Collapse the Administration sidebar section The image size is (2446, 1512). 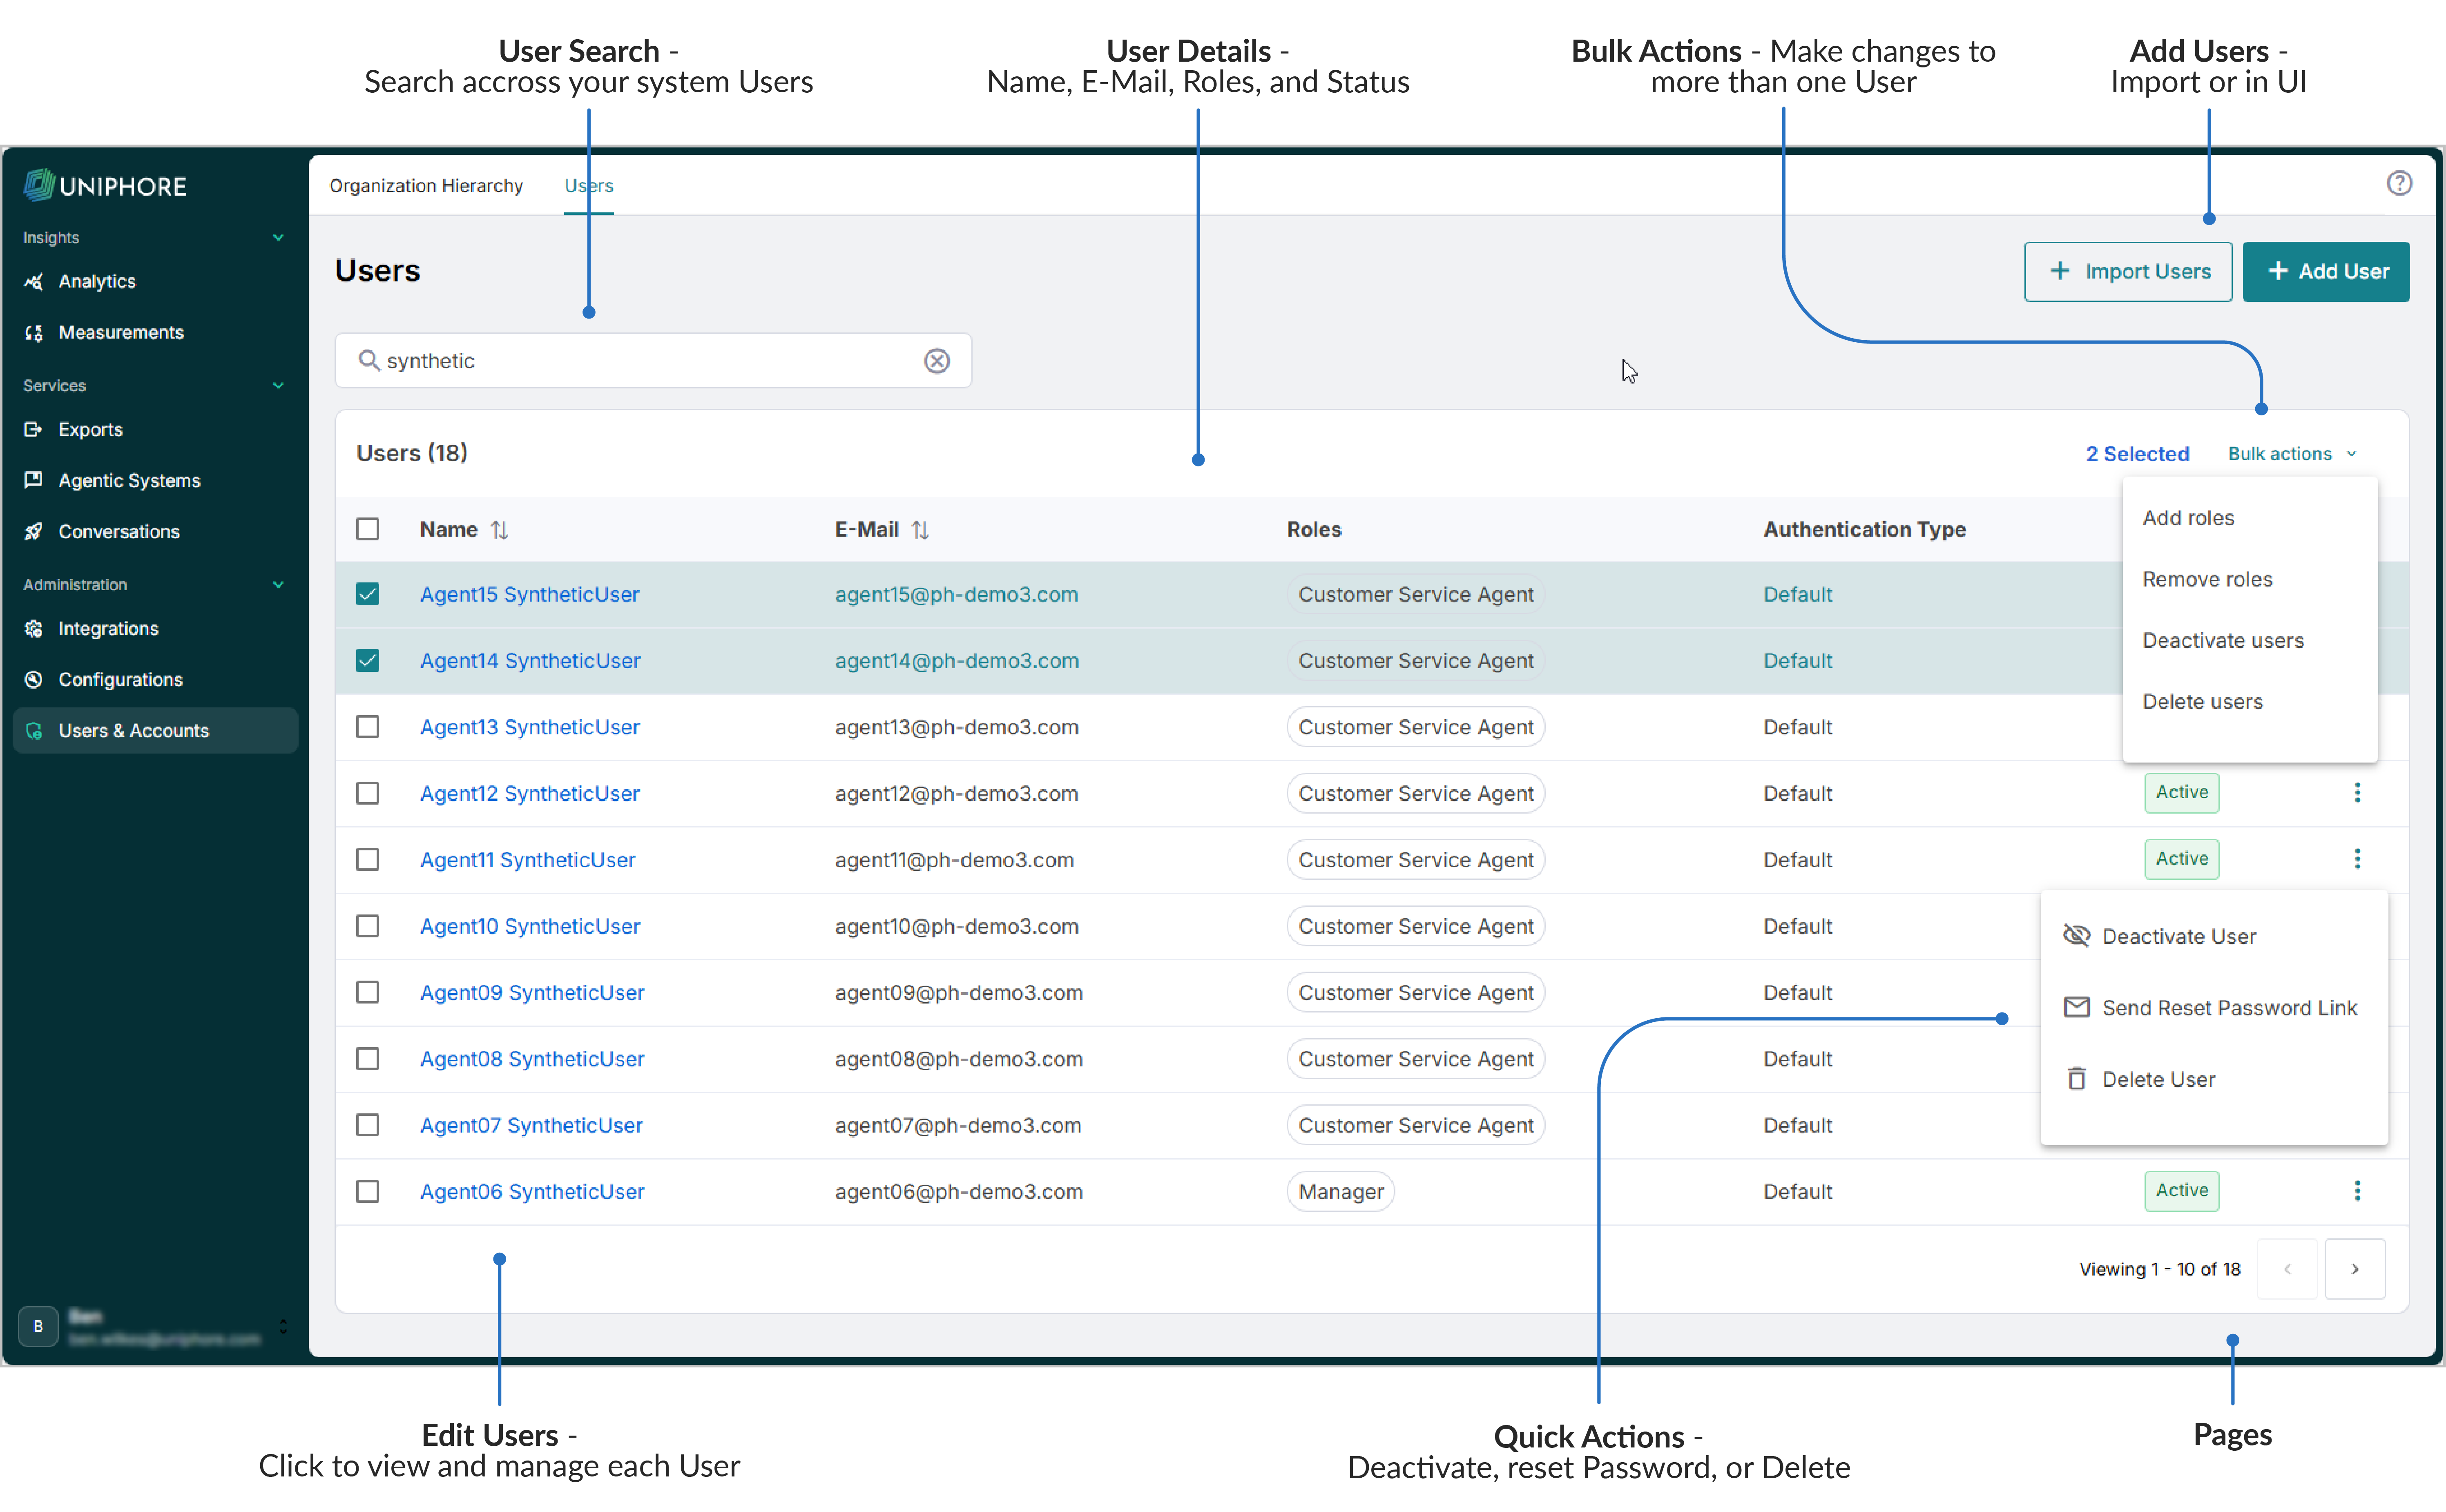click(x=278, y=585)
